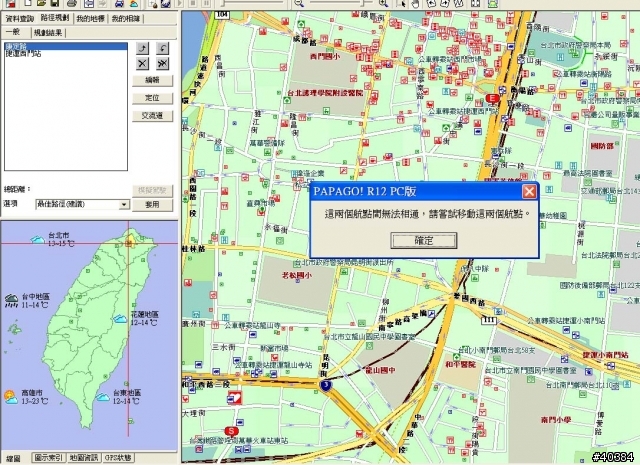The width and height of the screenshot is (640, 465).
Task: Click the red-white store icon near 和平西路三段
Action: click(x=235, y=397)
